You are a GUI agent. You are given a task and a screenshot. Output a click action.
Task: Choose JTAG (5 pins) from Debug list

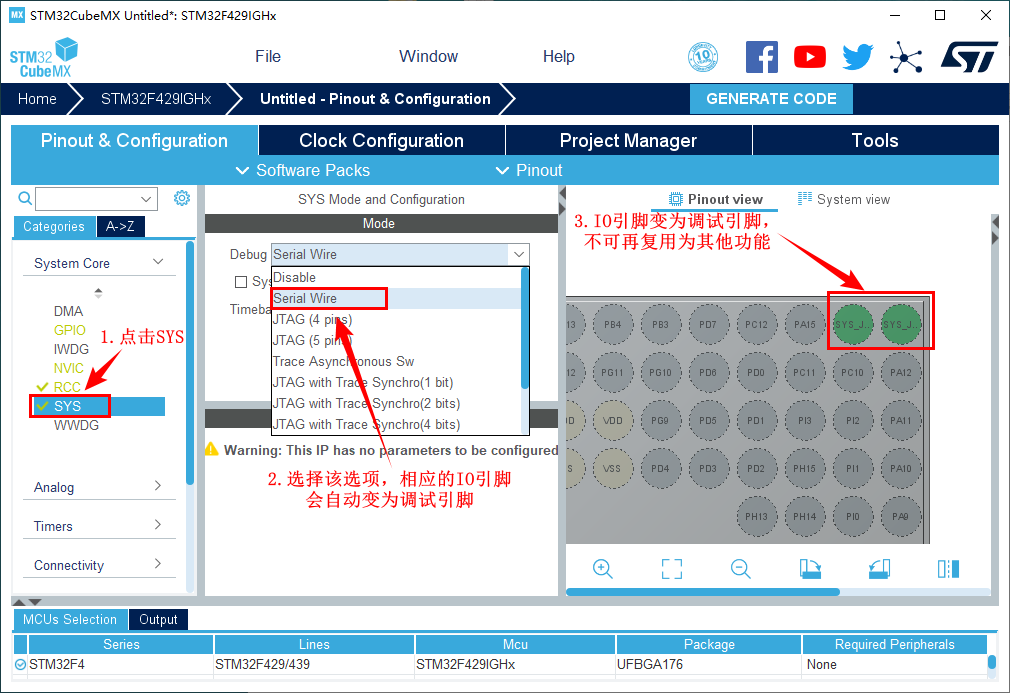(x=312, y=340)
